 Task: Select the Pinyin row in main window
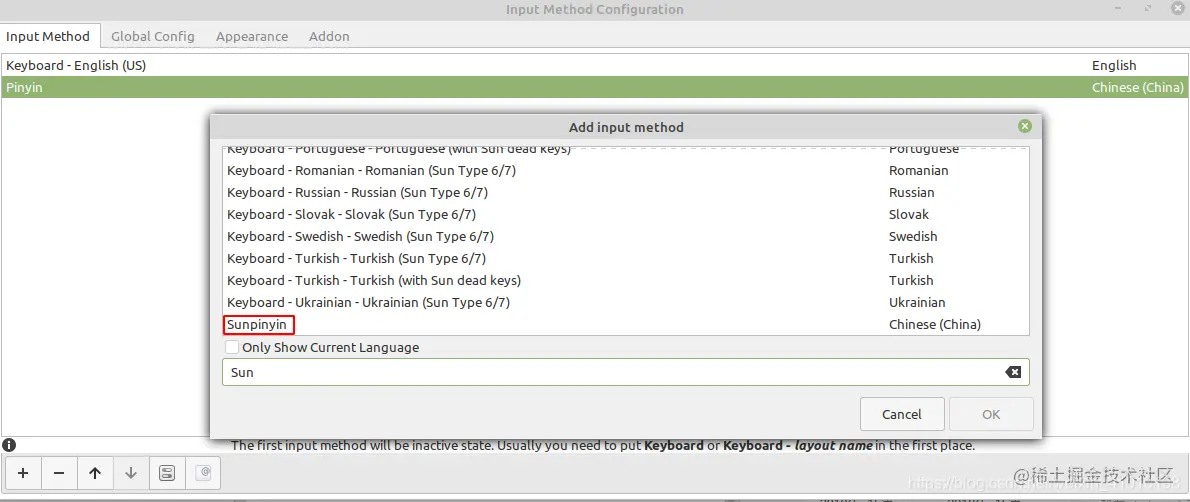594,87
